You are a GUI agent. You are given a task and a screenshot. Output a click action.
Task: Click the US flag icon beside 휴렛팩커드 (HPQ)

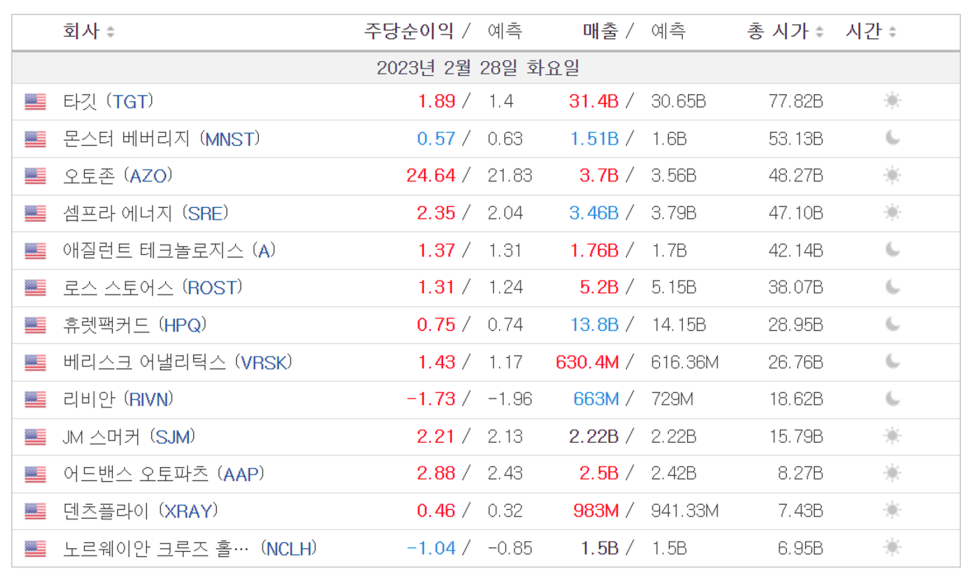(36, 325)
